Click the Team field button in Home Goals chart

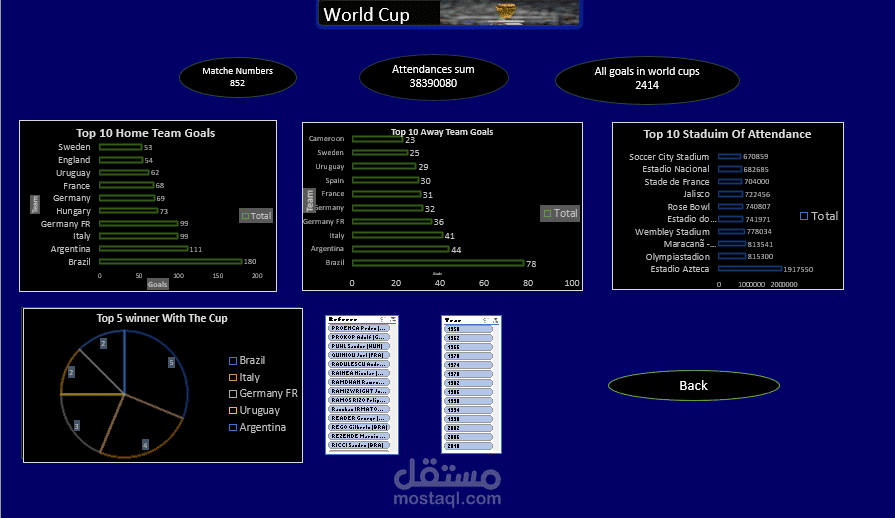pos(35,204)
